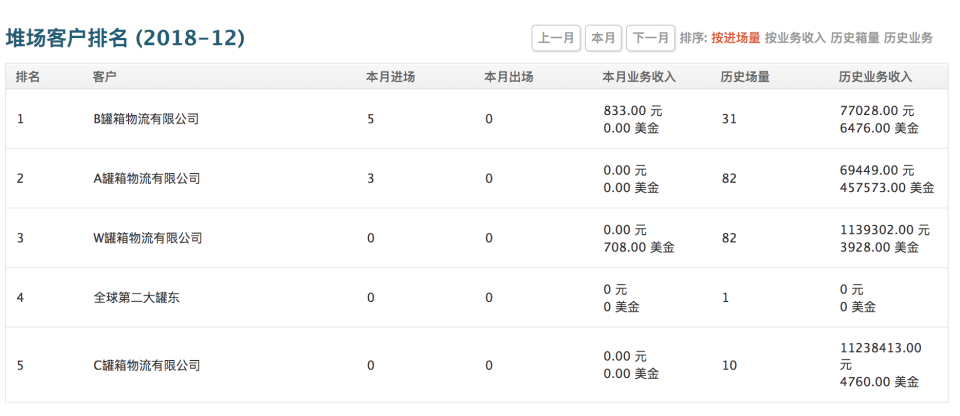Go to next month with 下一月

tap(650, 38)
